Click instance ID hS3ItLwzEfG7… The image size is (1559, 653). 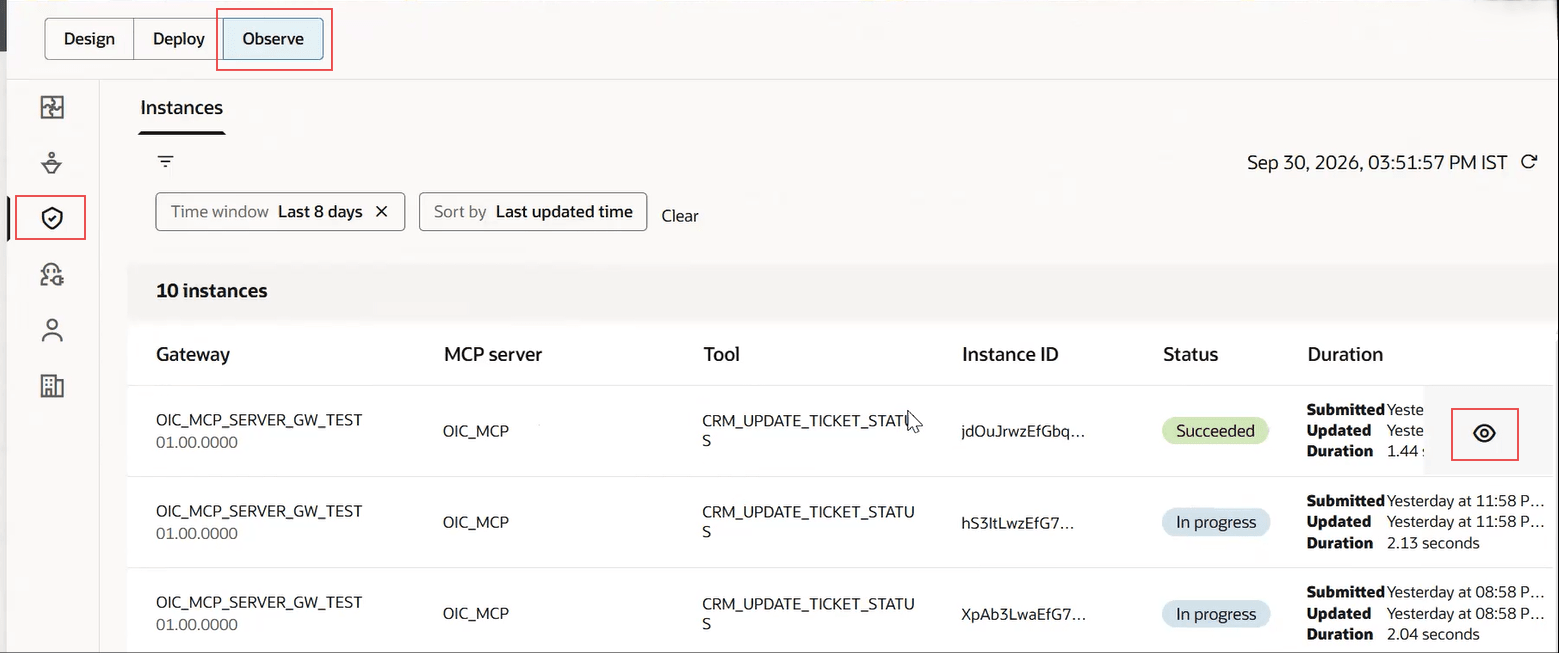(x=1018, y=522)
